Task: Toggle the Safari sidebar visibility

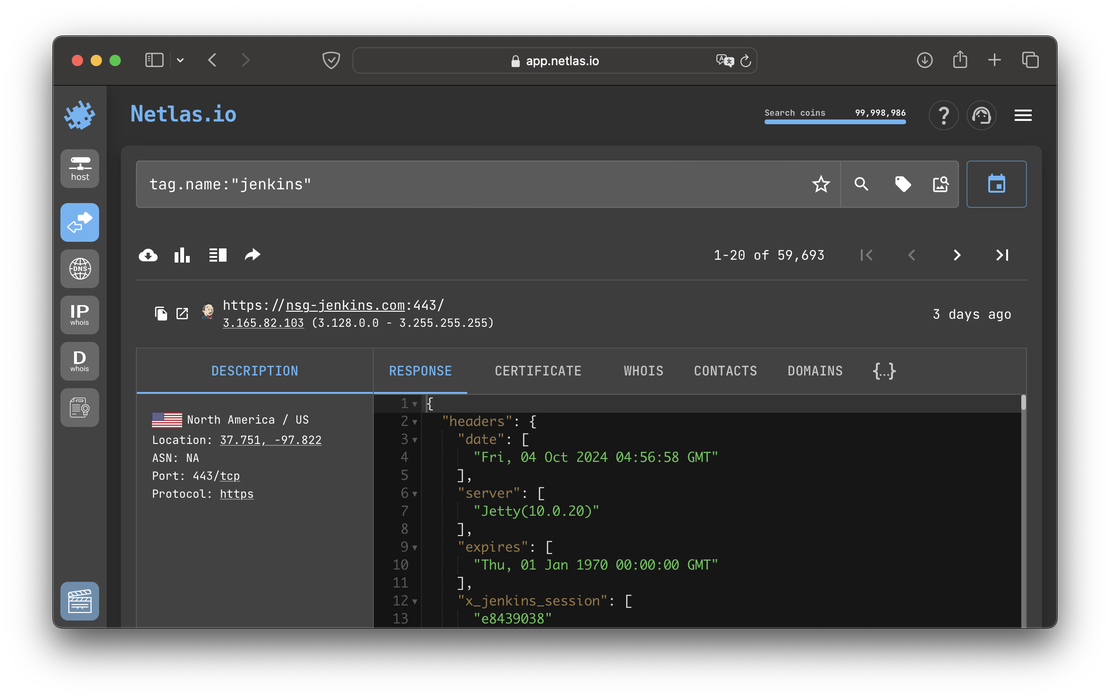Action: coord(154,59)
